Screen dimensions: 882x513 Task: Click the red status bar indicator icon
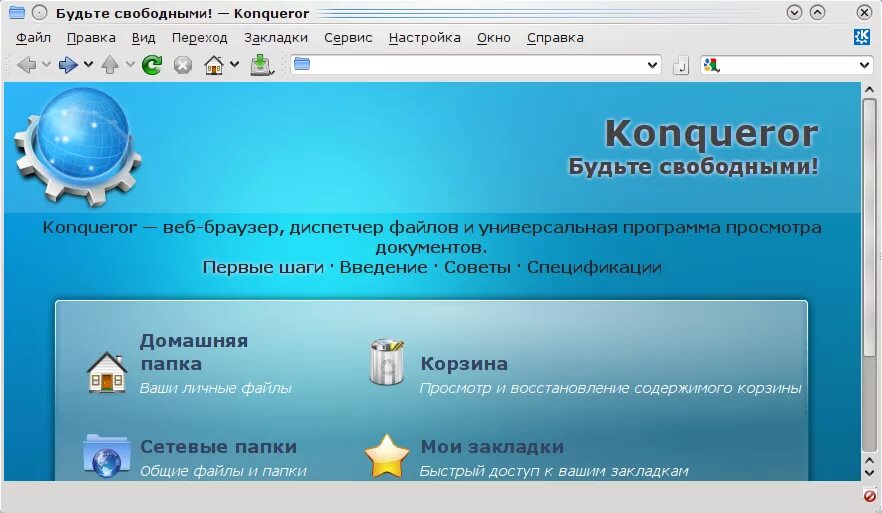pyautogui.click(x=870, y=496)
